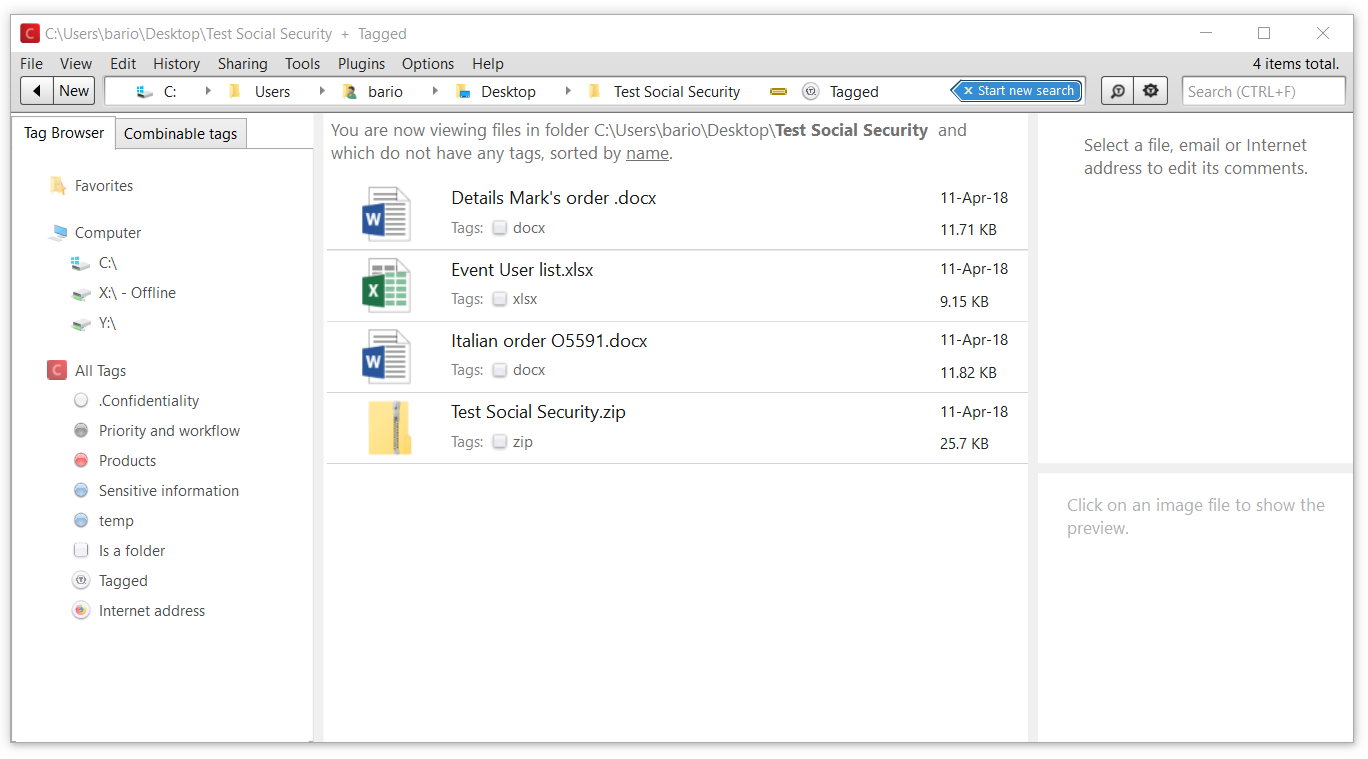Toggle the Is a folder checkbox icon
This screenshot has height=759, width=1368.
click(81, 551)
